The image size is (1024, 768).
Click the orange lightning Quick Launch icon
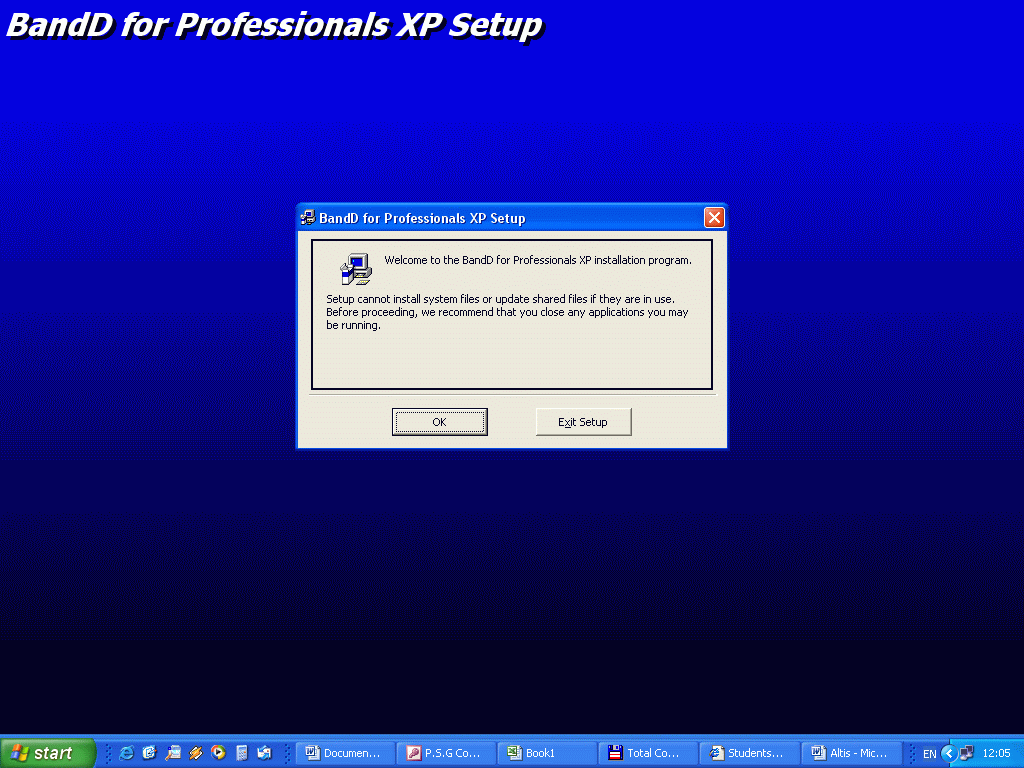click(x=195, y=753)
